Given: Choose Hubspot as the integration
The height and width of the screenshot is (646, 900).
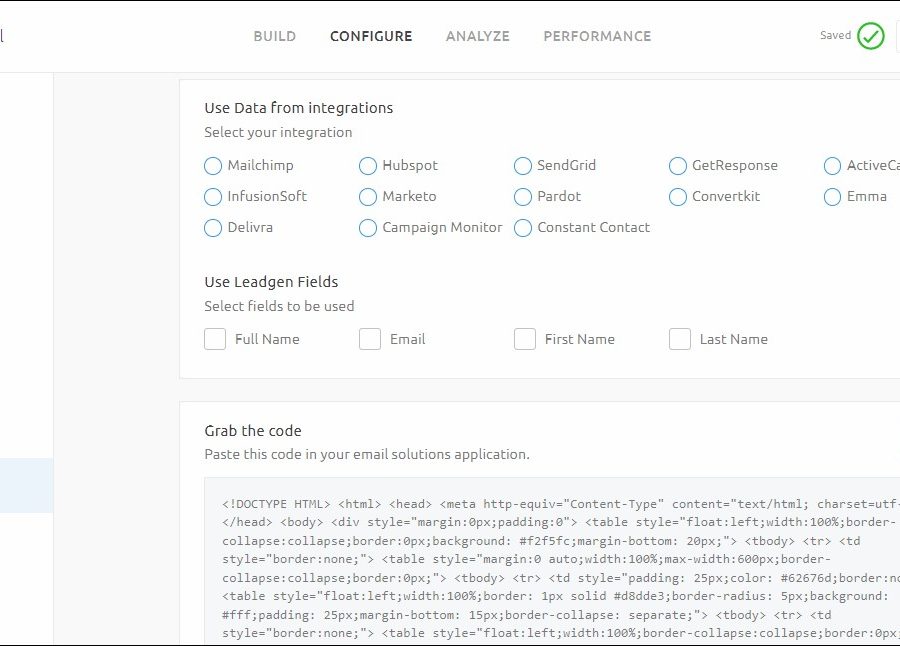Looking at the screenshot, I should (368, 166).
